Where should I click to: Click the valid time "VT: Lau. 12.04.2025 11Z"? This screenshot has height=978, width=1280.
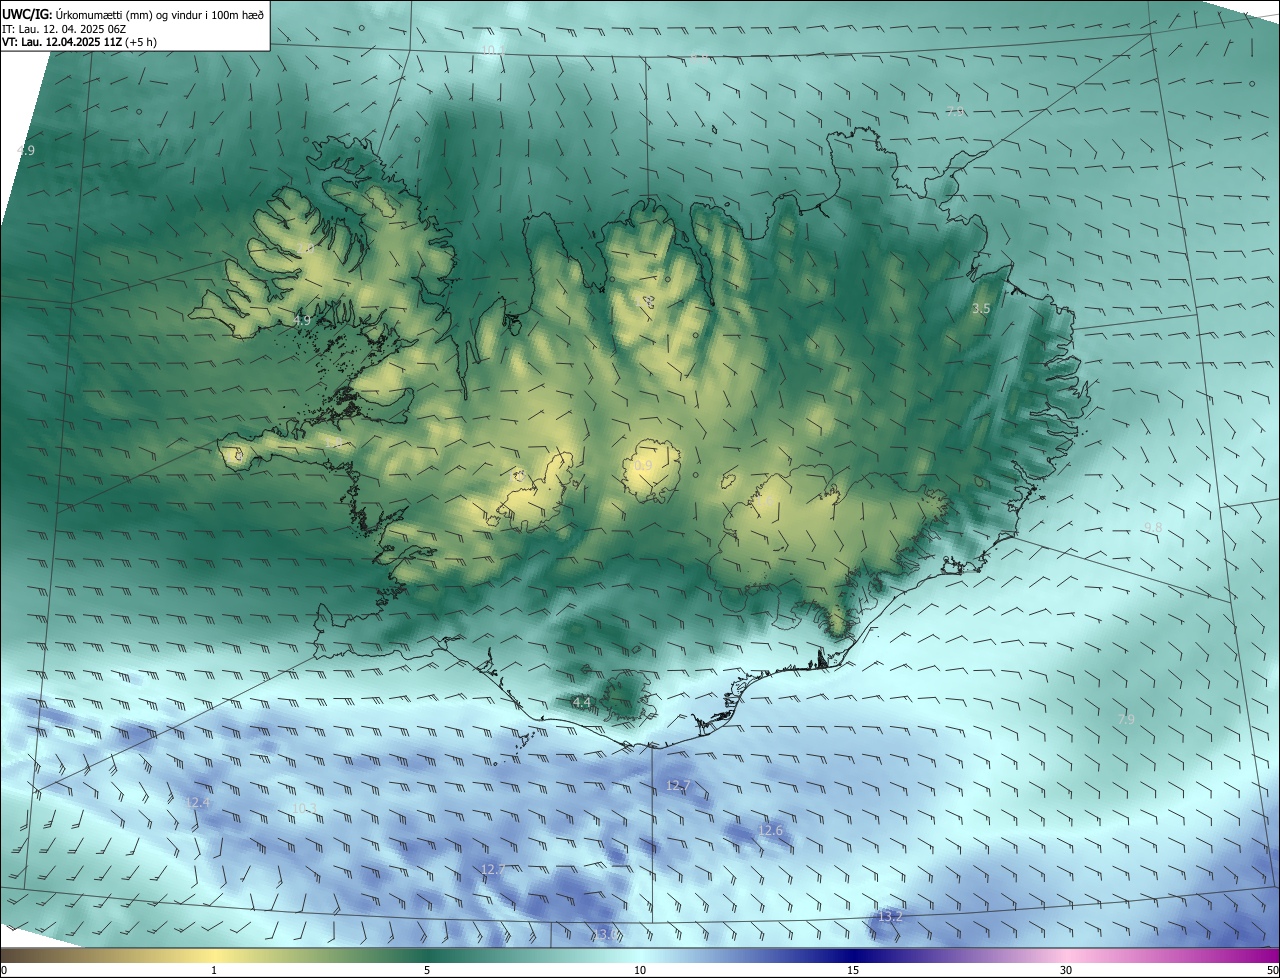pos(62,42)
